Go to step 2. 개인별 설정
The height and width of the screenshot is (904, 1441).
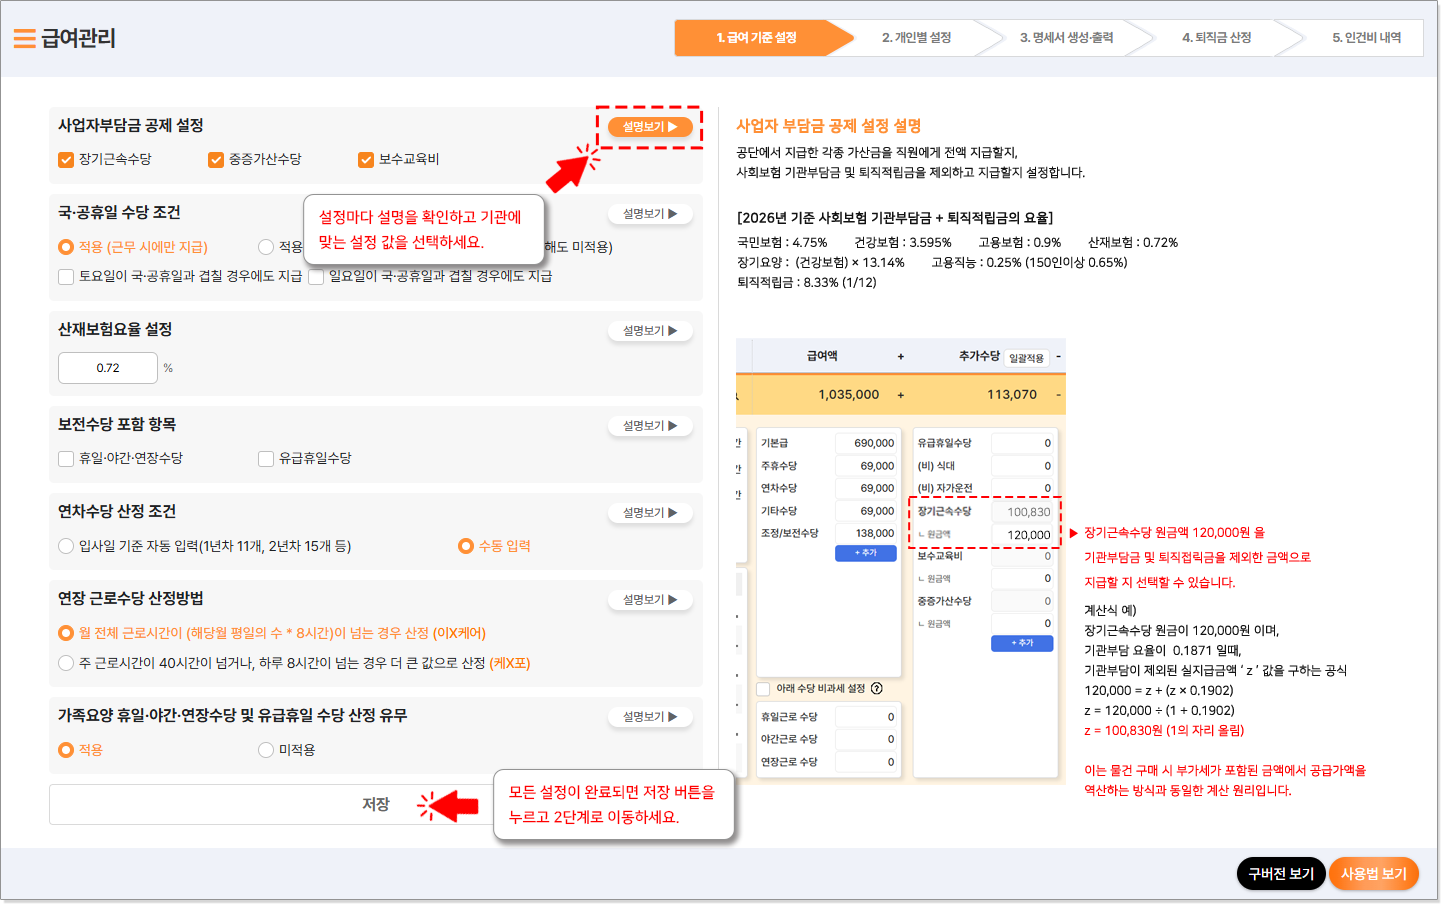(916, 38)
